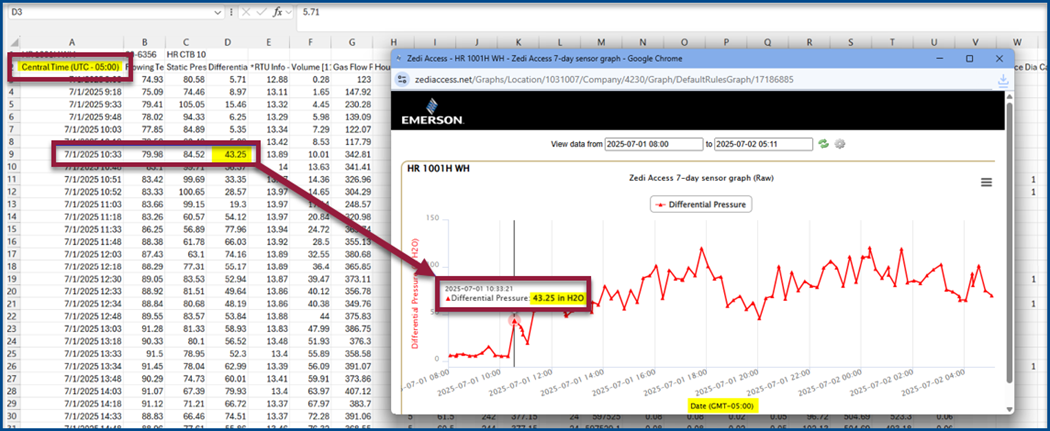Image resolution: width=1050 pixels, height=431 pixels.
Task: Select Excel column F header
Action: point(310,42)
